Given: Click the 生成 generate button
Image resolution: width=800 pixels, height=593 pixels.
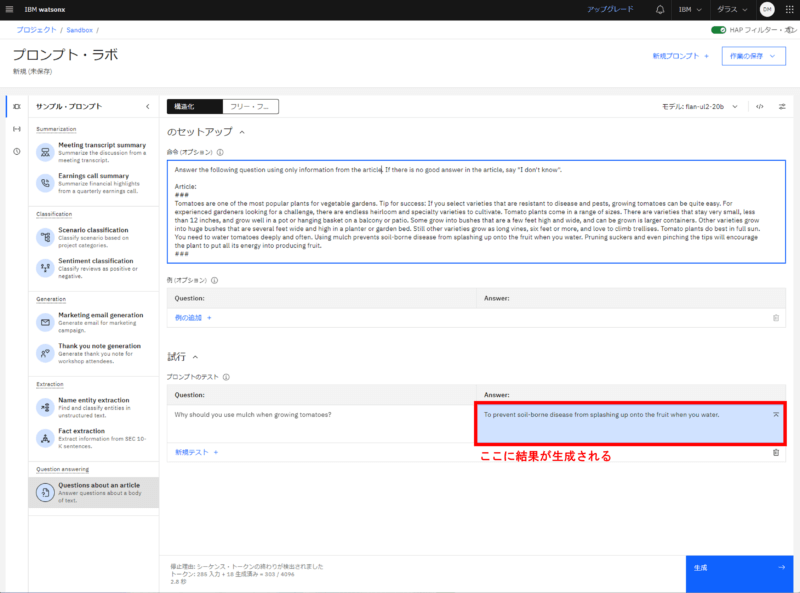Looking at the screenshot, I should coord(739,574).
